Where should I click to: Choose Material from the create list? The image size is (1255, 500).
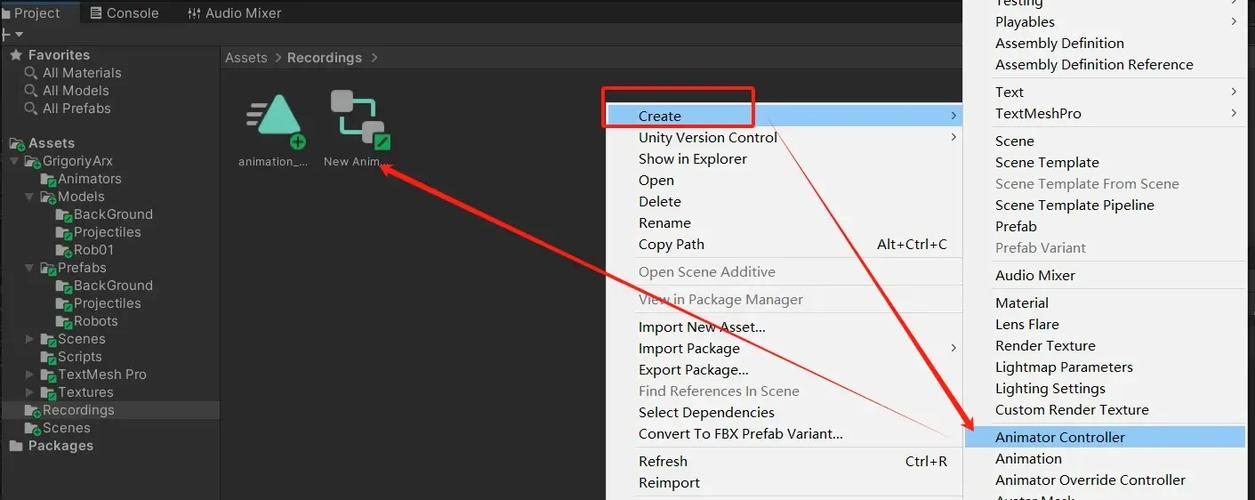tap(1021, 303)
